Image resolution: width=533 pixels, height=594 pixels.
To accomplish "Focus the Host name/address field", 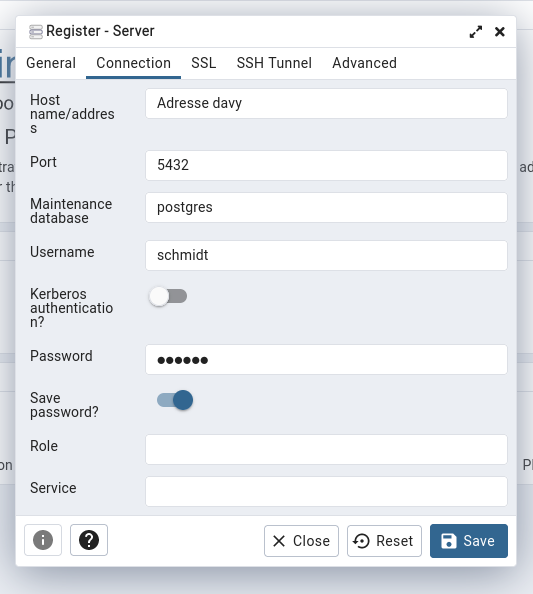I will click(x=326, y=103).
